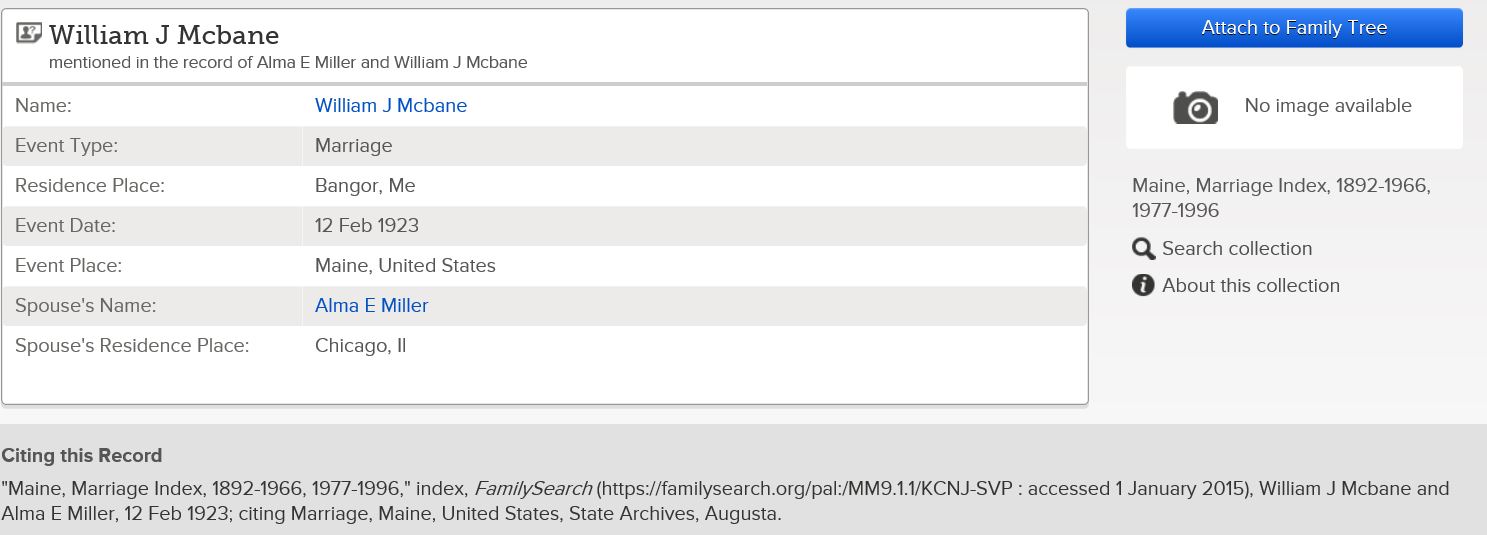Click the Maine, Marriage Index collection title

[x=1281, y=197]
